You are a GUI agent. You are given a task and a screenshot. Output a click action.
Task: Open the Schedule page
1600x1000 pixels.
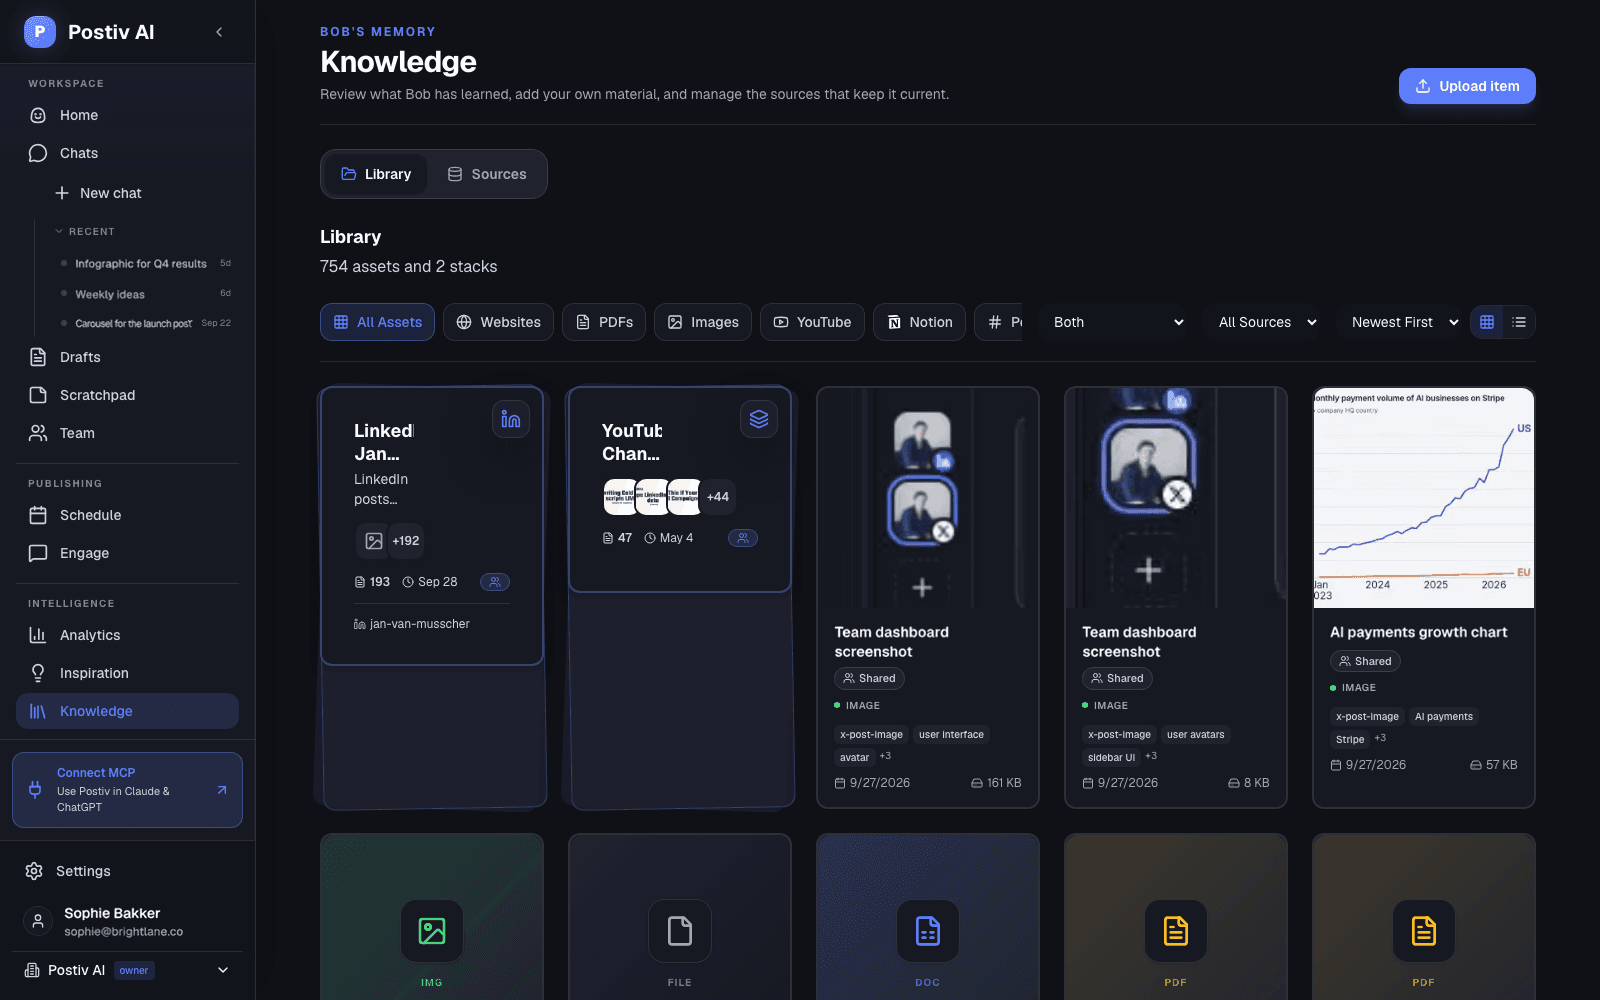[127, 515]
